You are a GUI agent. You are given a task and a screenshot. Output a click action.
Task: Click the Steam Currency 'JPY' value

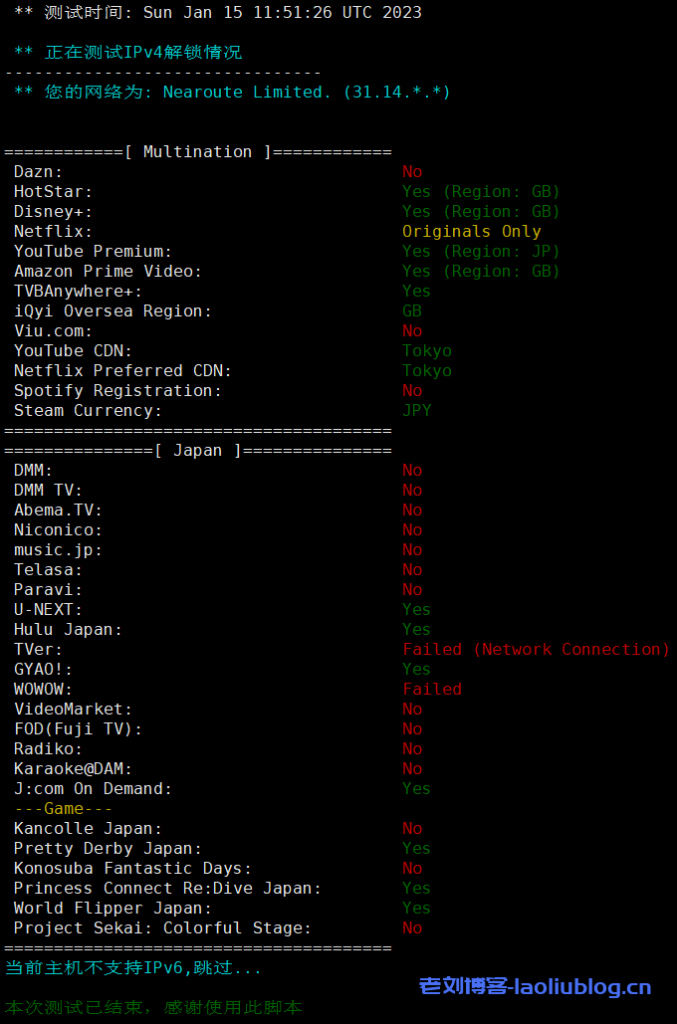417,410
